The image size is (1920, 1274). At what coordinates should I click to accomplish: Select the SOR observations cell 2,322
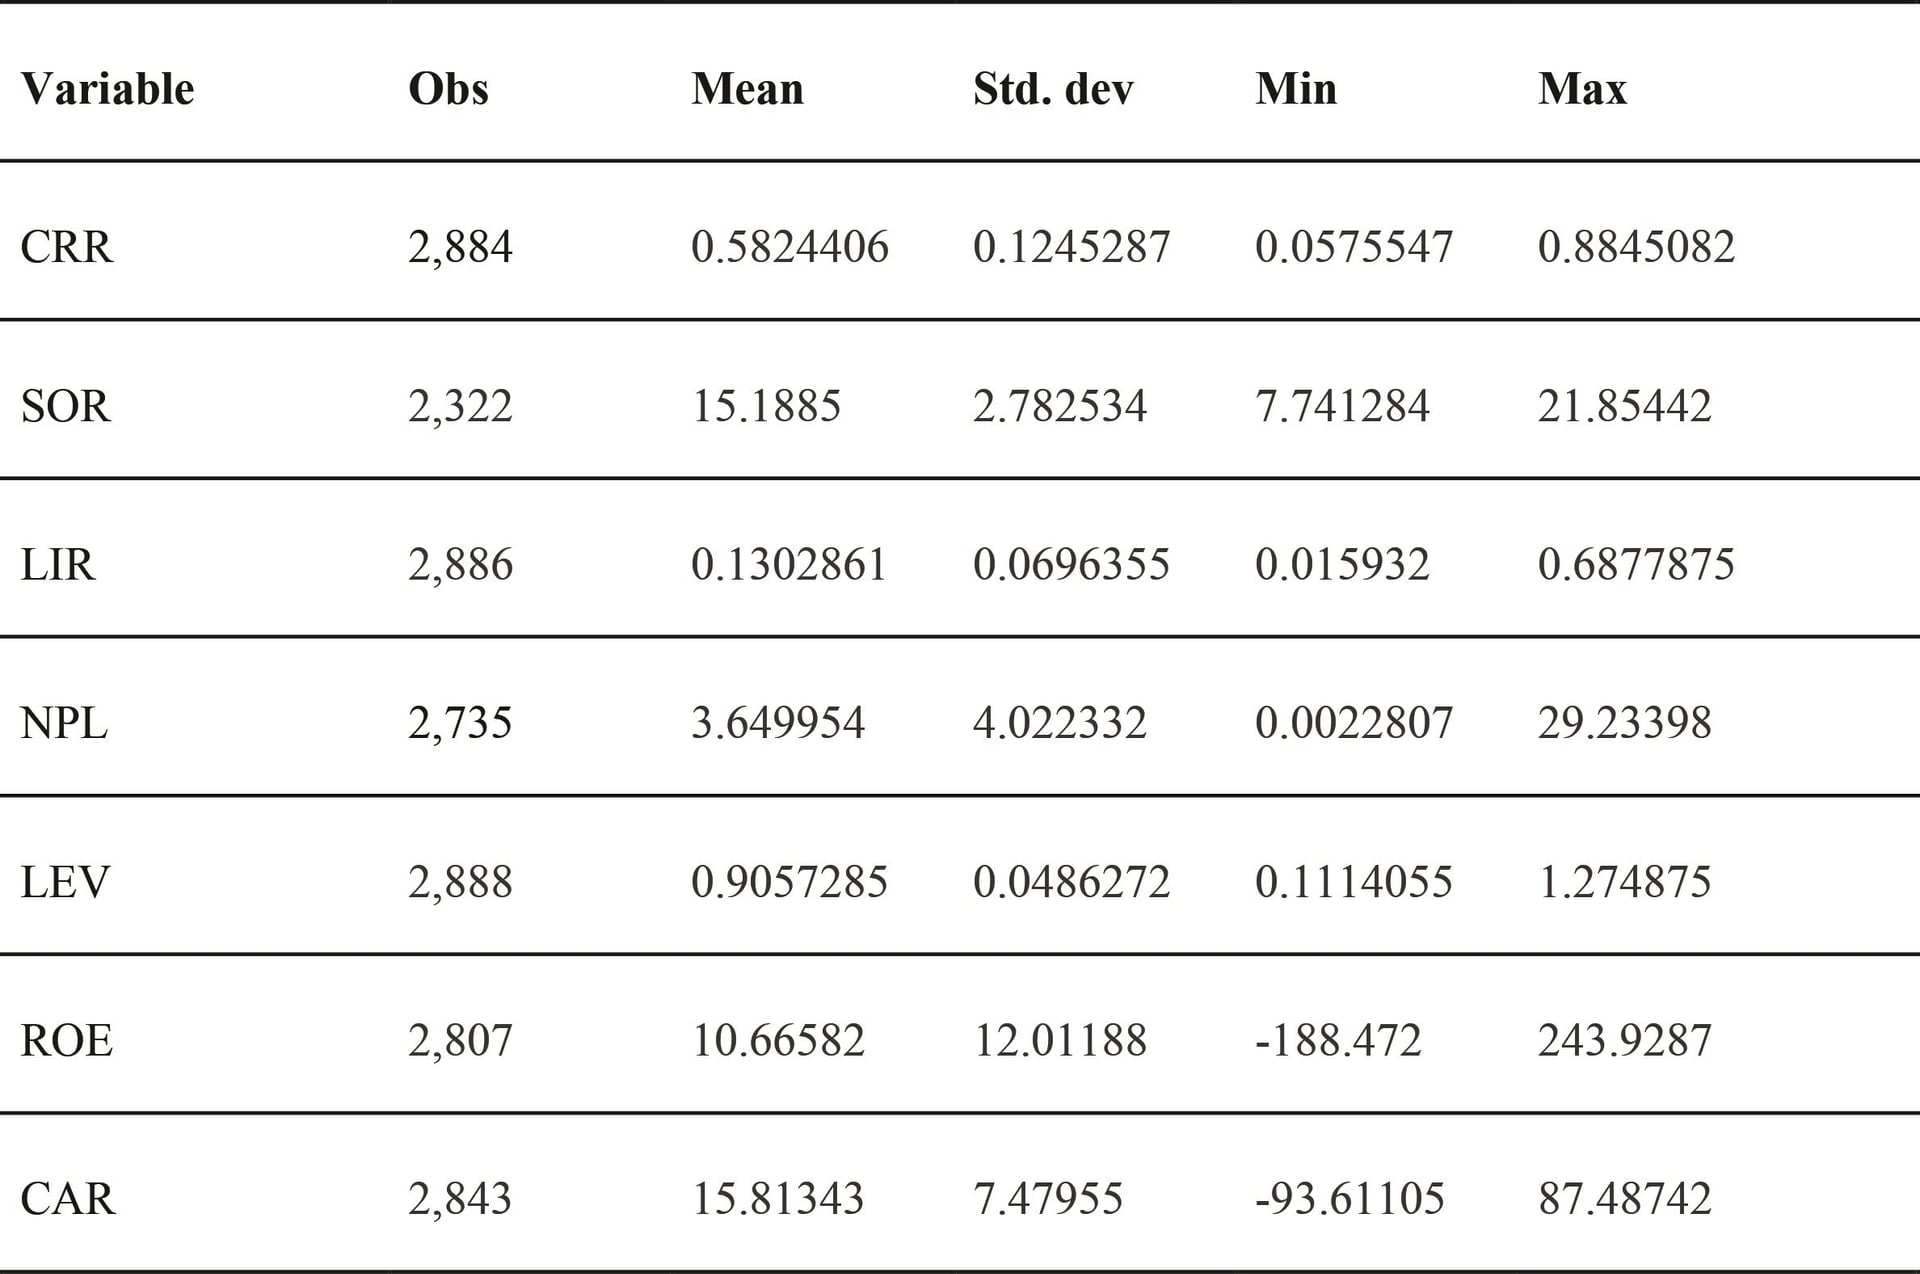pos(460,406)
